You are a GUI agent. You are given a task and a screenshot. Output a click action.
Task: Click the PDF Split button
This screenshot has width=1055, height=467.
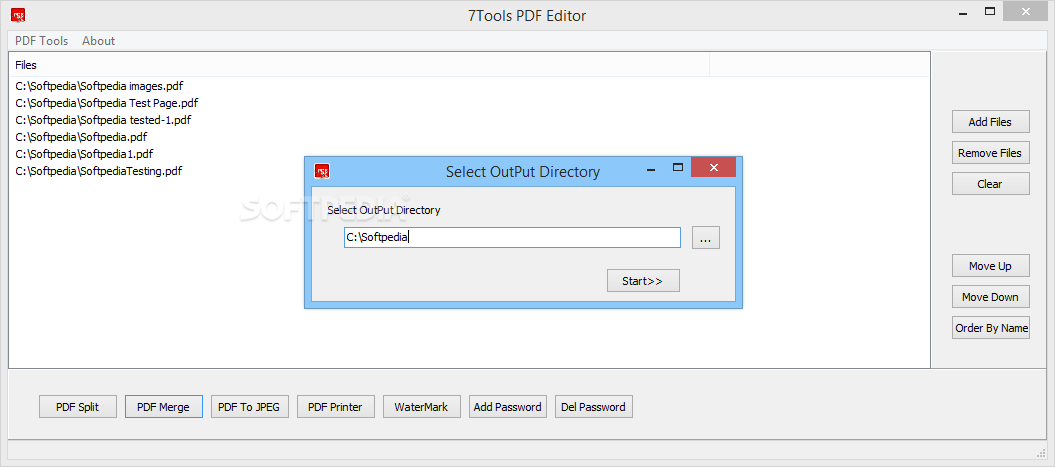(x=77, y=406)
